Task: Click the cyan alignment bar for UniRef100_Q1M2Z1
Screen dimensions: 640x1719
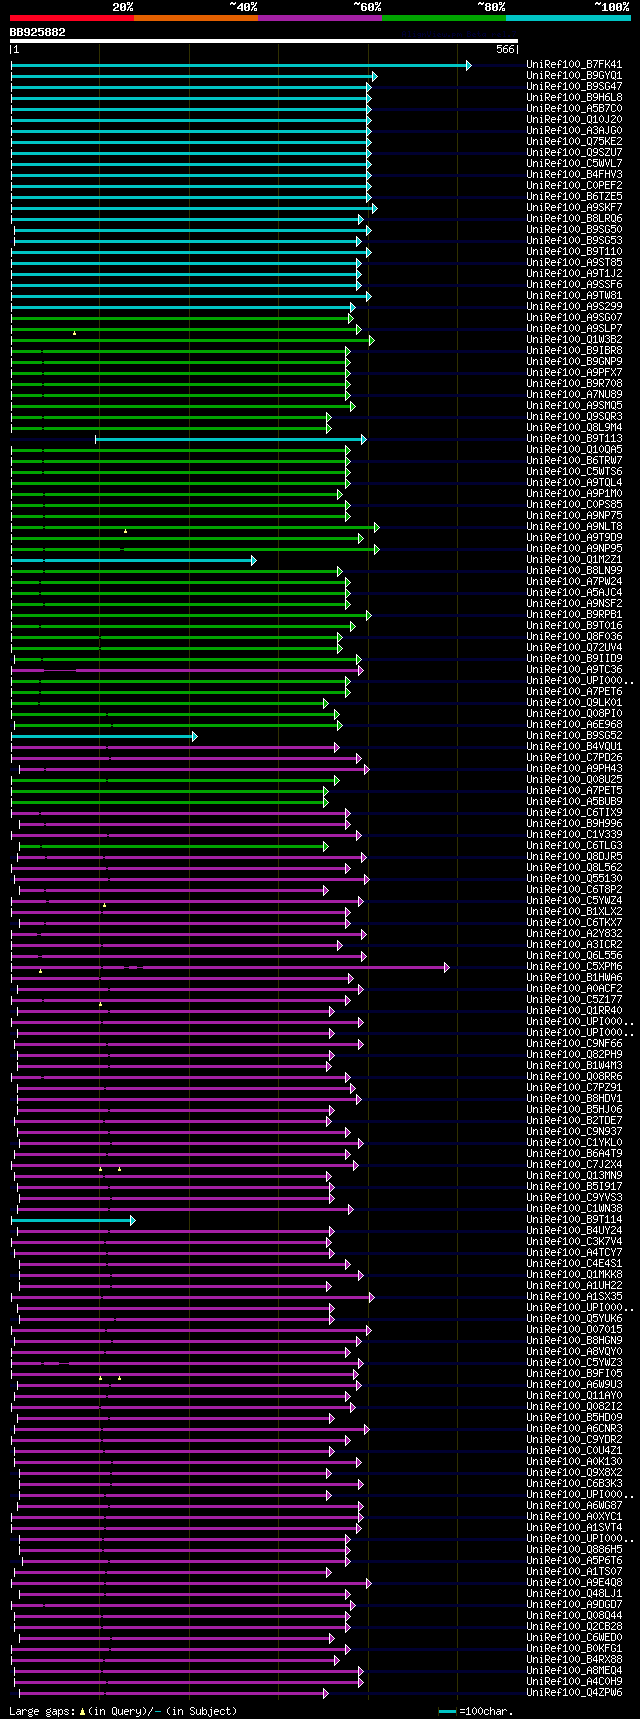Action: pyautogui.click(x=133, y=560)
